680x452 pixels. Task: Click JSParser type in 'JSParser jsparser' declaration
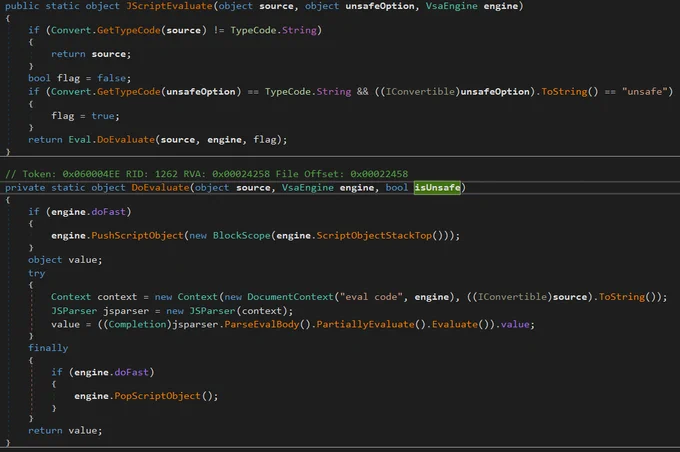pyautogui.click(x=74, y=311)
